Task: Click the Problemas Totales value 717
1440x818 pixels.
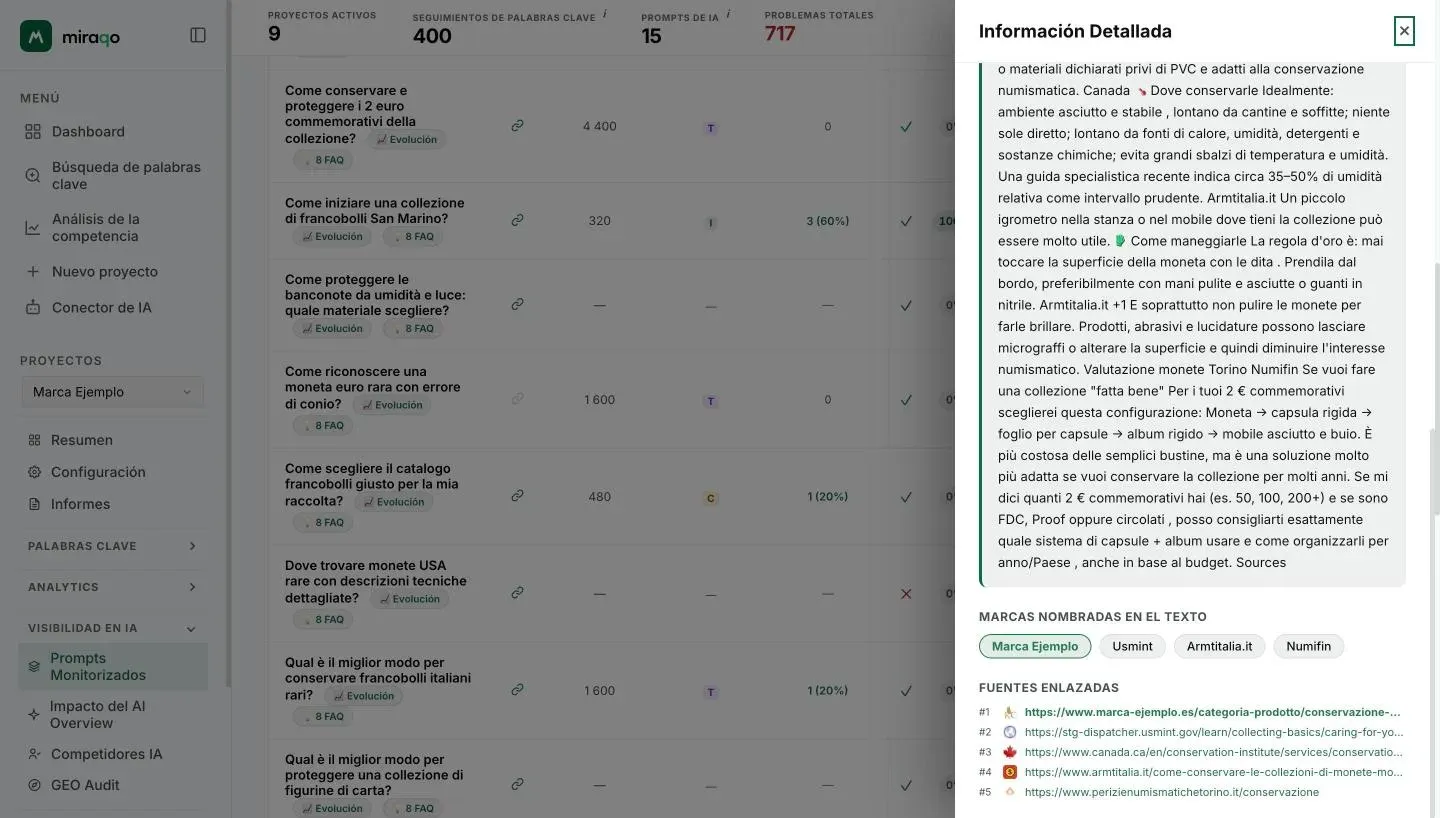Action: (x=780, y=34)
